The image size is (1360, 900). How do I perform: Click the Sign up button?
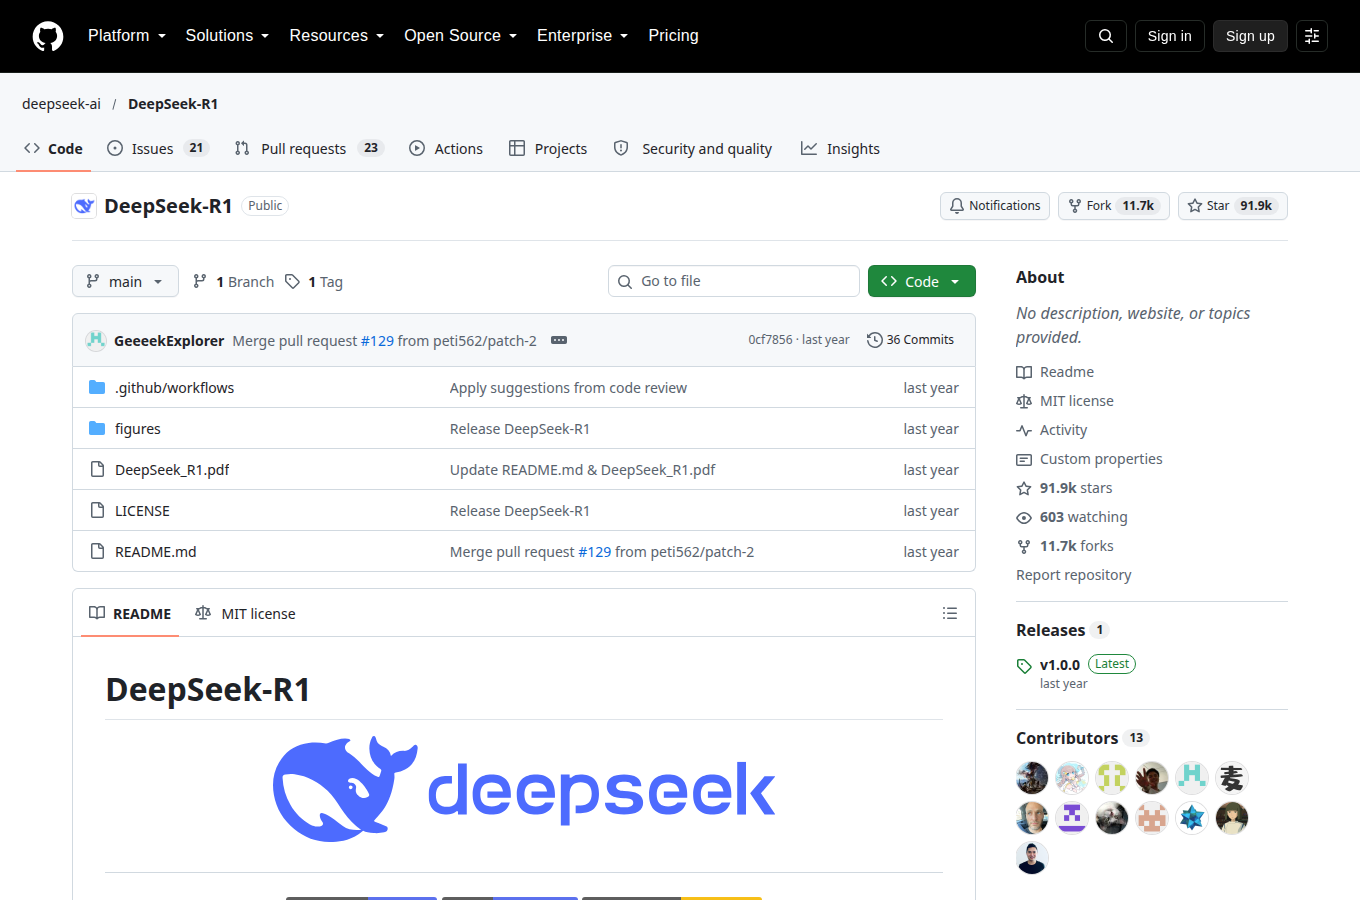tap(1250, 36)
